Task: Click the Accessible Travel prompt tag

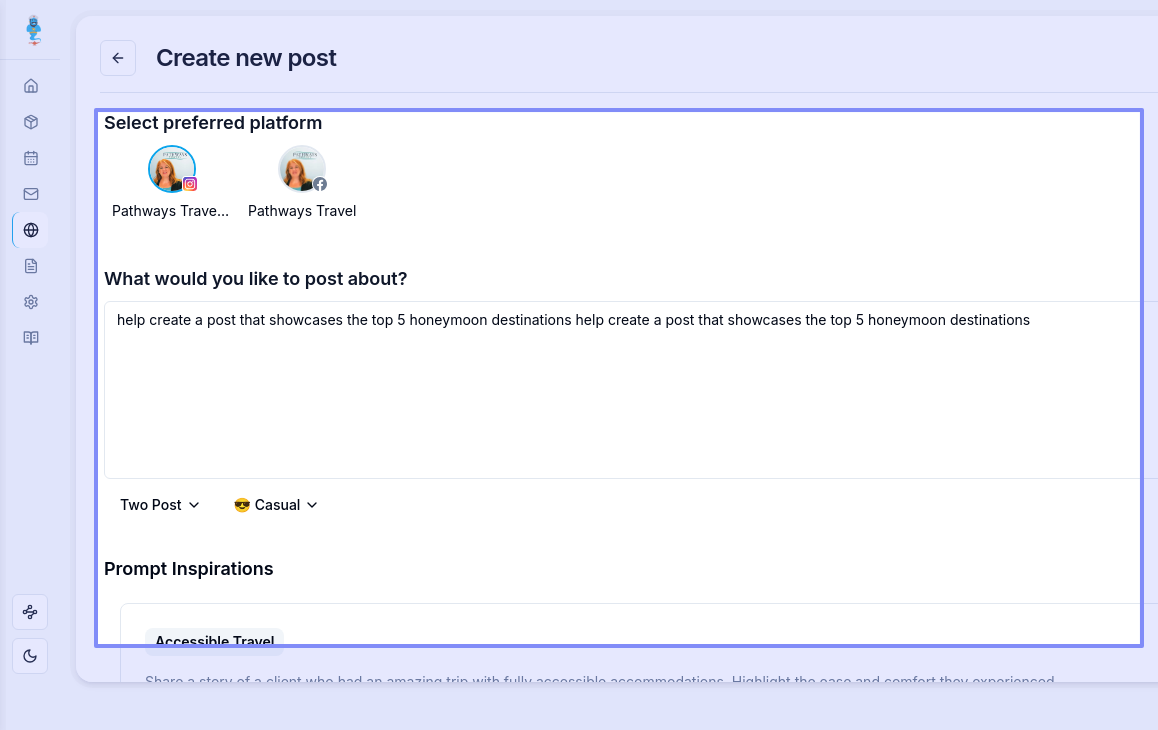Action: tap(214, 641)
